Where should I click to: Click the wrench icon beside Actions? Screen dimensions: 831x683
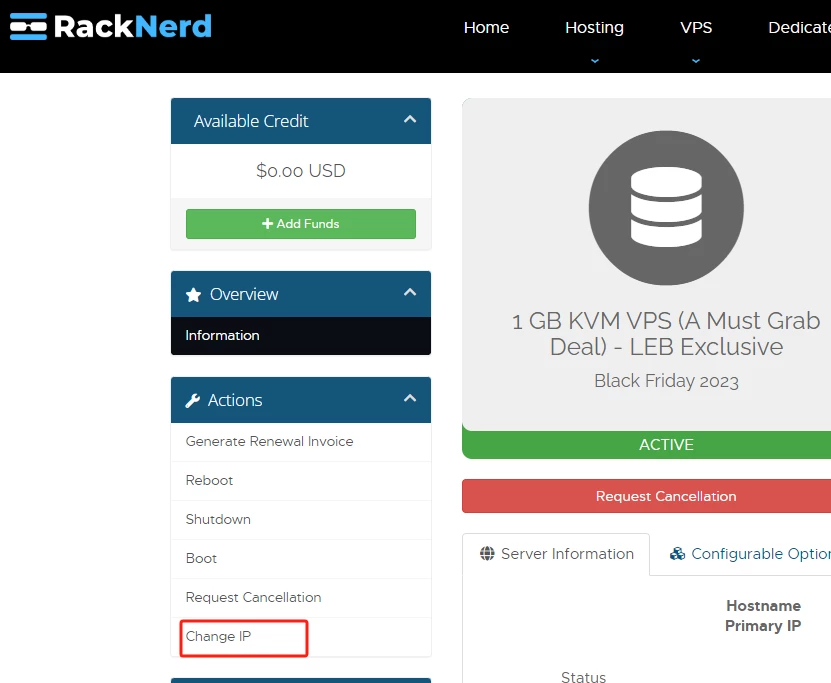pos(192,401)
